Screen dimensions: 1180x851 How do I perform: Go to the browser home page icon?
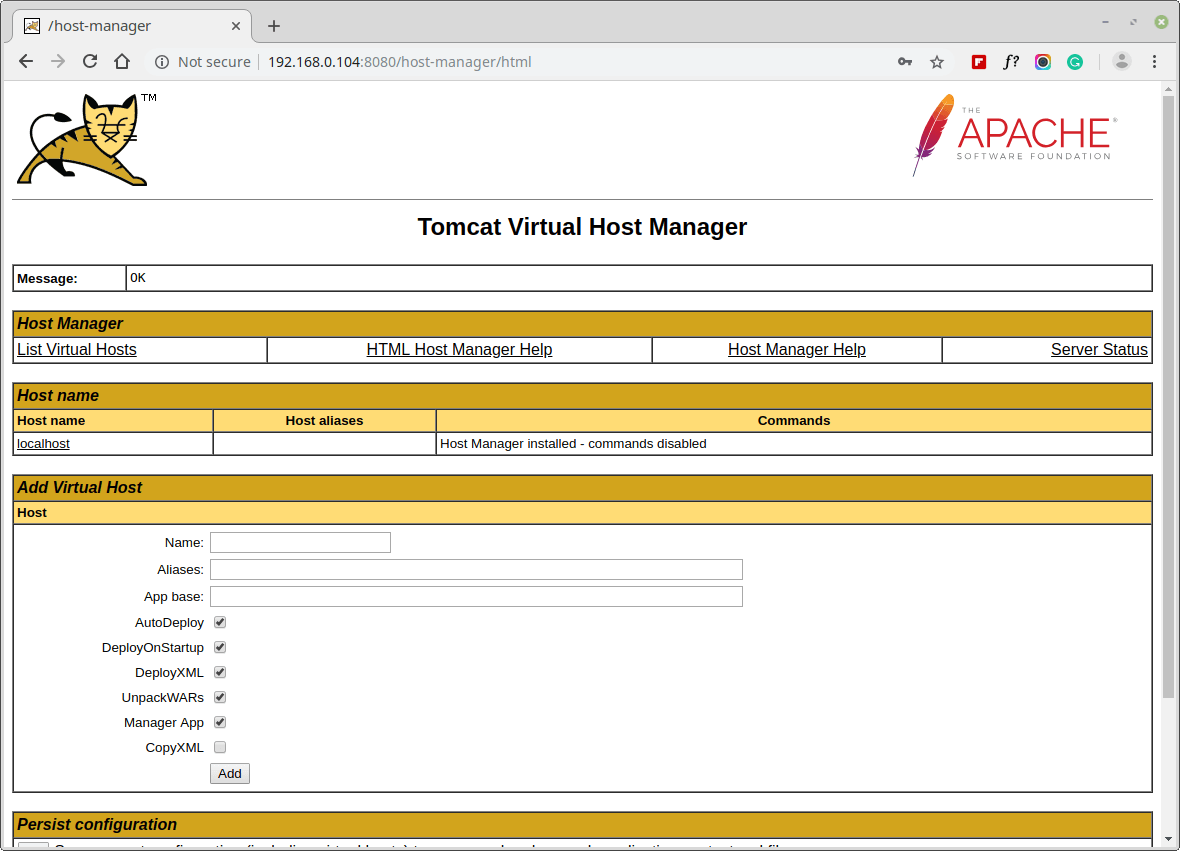pyautogui.click(x=122, y=62)
